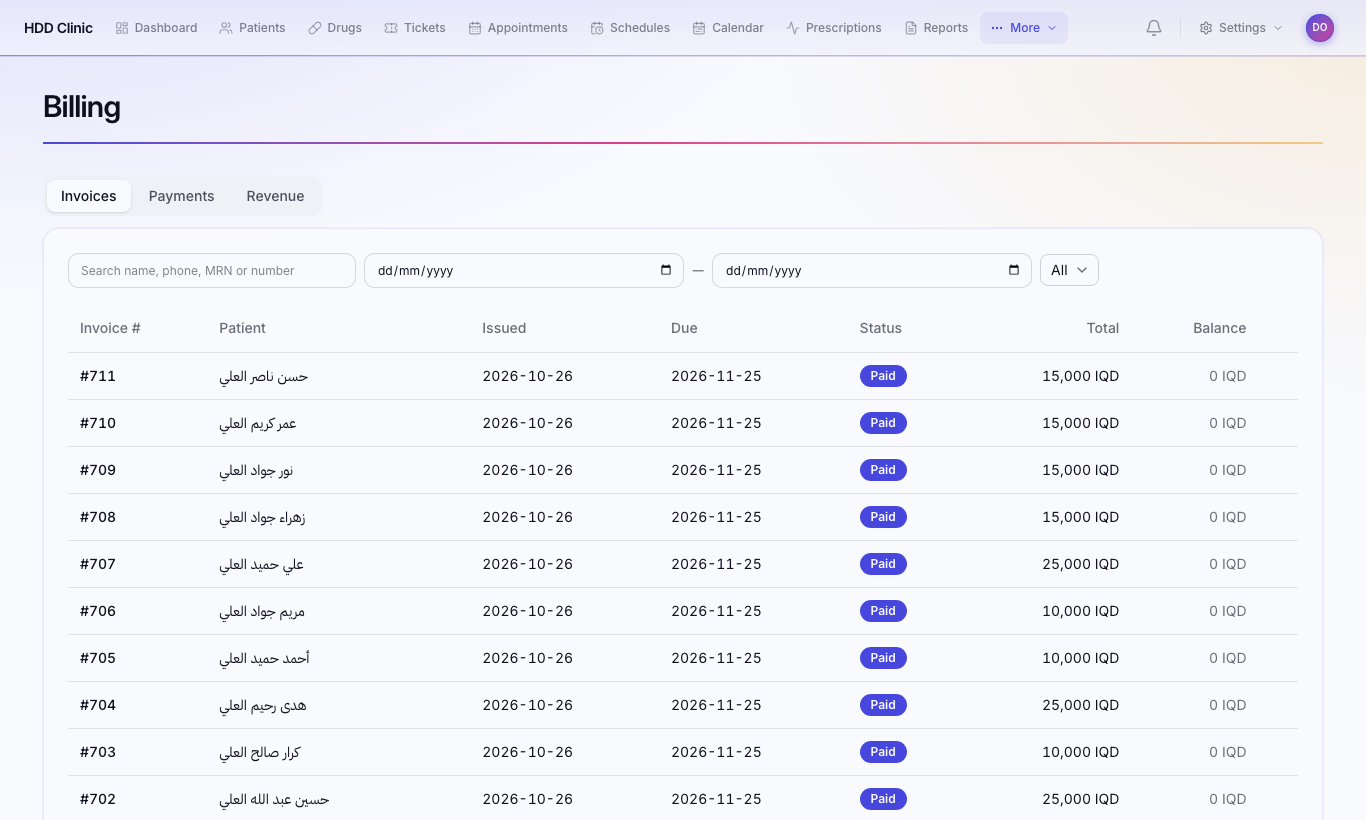Viewport: 1366px width, 820px height.
Task: Switch to the Revenue tab
Action: (x=275, y=196)
